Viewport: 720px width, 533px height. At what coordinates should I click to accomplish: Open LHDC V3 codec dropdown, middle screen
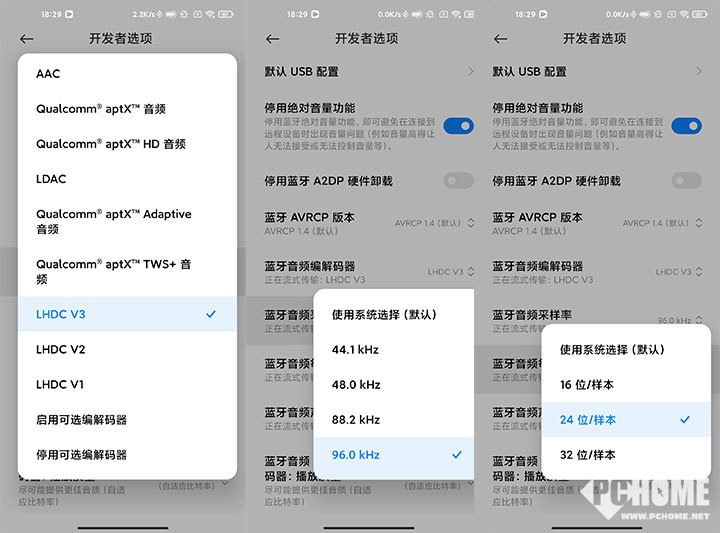[x=451, y=272]
